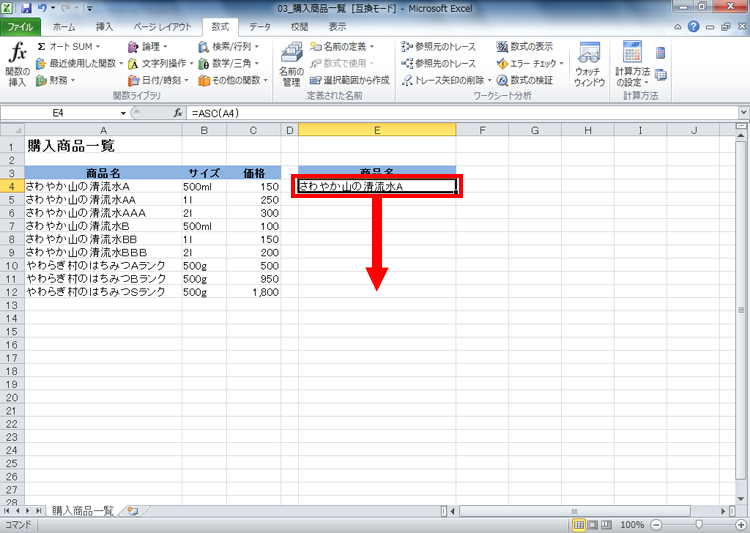Image resolution: width=750 pixels, height=533 pixels.
Task: Switch to the Data (データ) tab
Action: pyautogui.click(x=260, y=27)
